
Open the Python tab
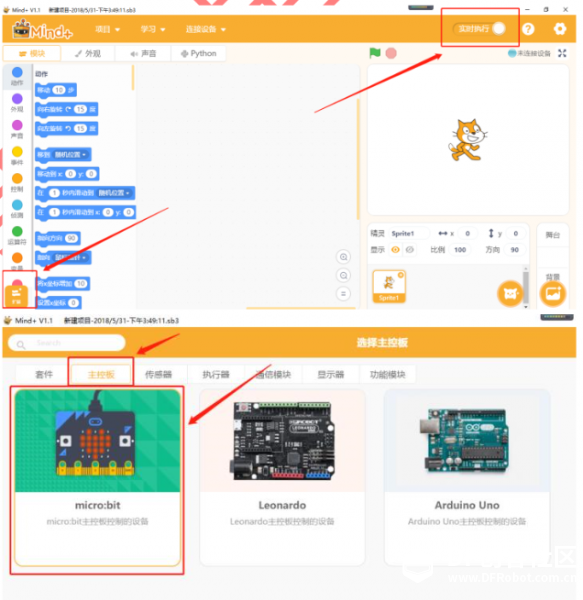[x=199, y=54]
